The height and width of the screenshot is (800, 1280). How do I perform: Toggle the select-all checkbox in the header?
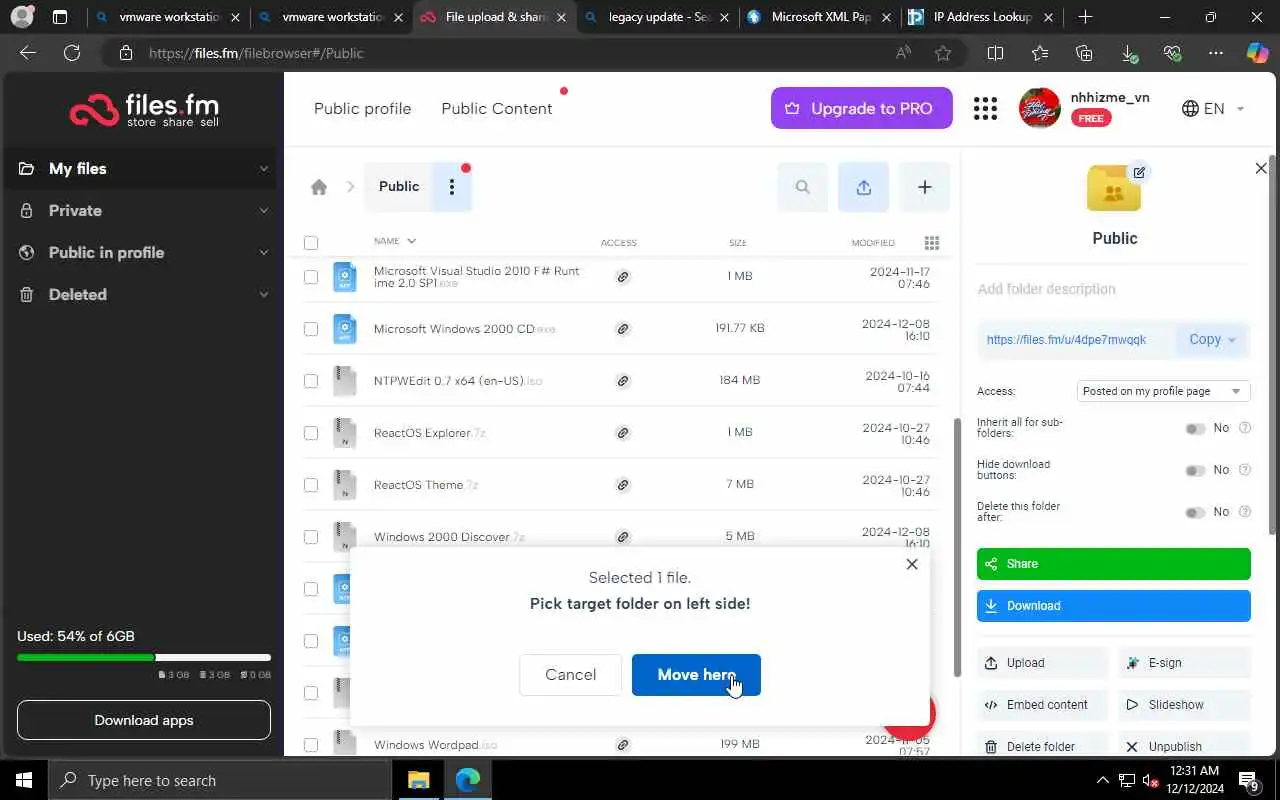point(311,243)
